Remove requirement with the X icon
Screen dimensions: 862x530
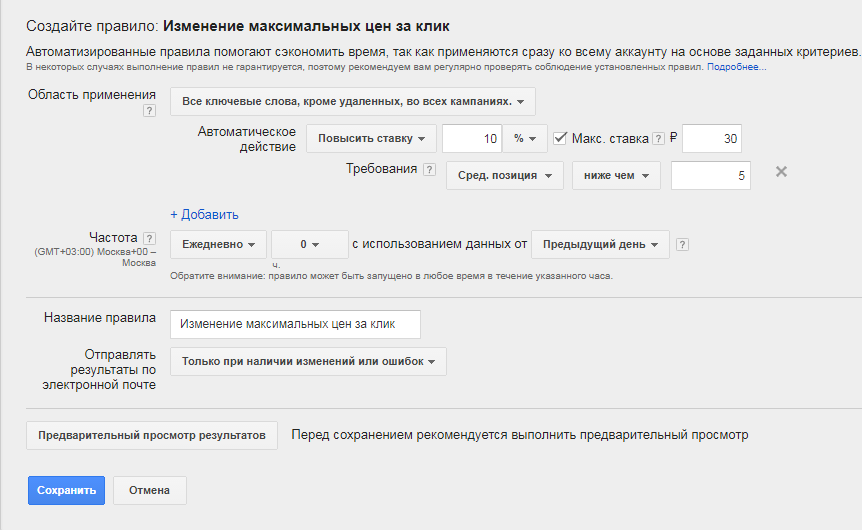tap(782, 172)
